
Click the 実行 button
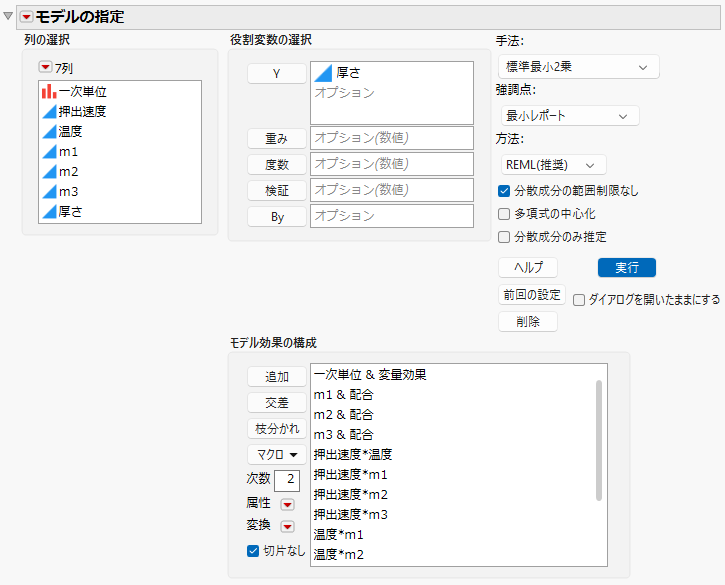coord(627,267)
